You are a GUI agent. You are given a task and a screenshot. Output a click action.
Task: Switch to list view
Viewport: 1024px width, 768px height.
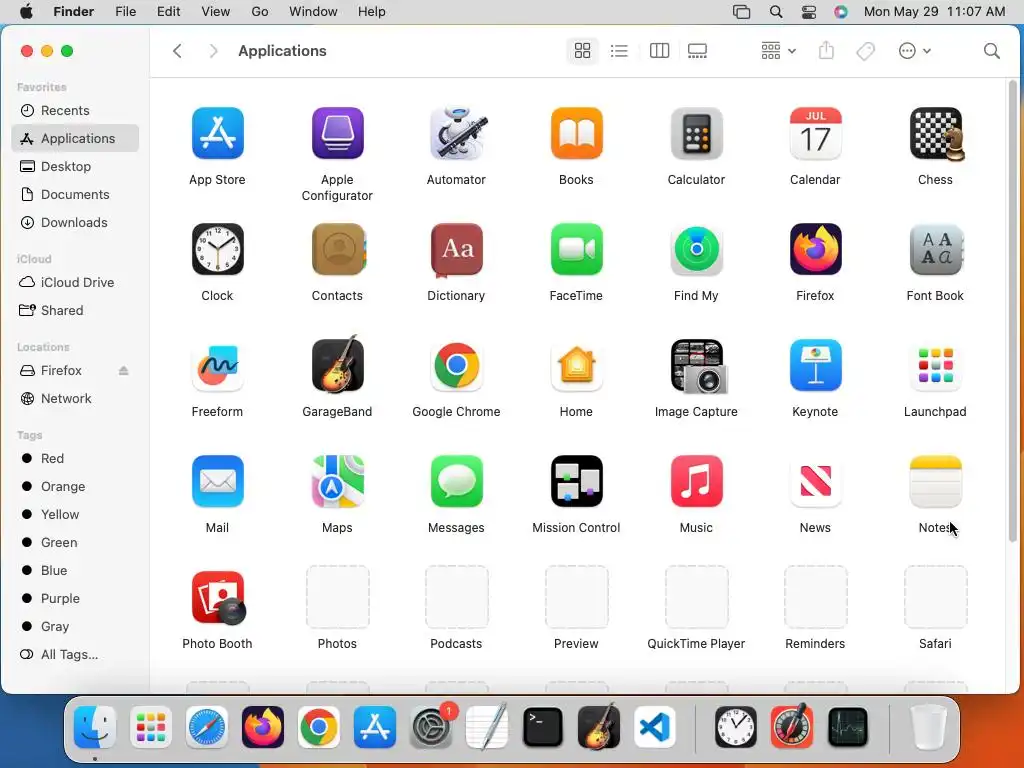[x=619, y=50]
